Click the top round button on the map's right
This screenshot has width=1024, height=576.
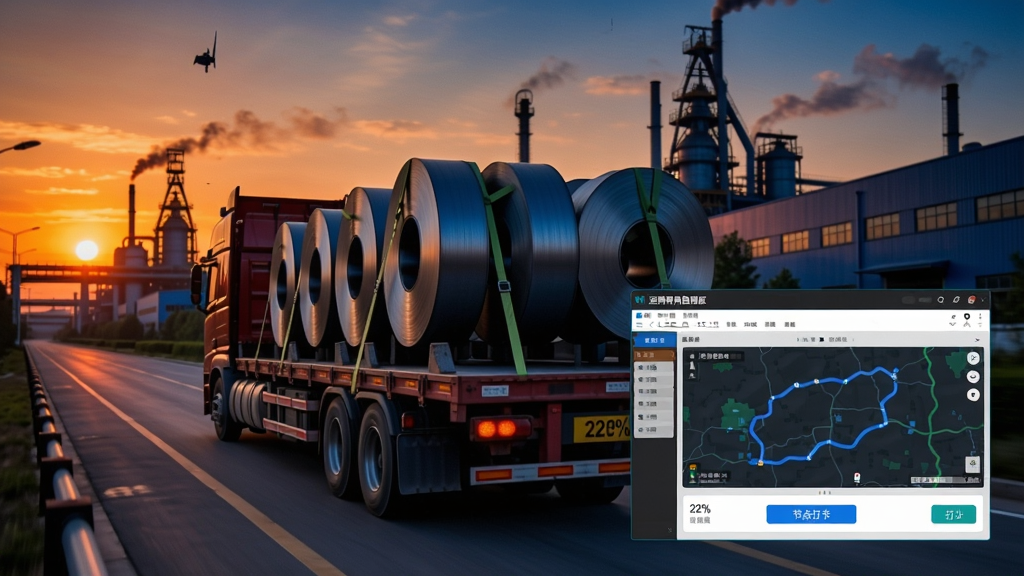(973, 358)
